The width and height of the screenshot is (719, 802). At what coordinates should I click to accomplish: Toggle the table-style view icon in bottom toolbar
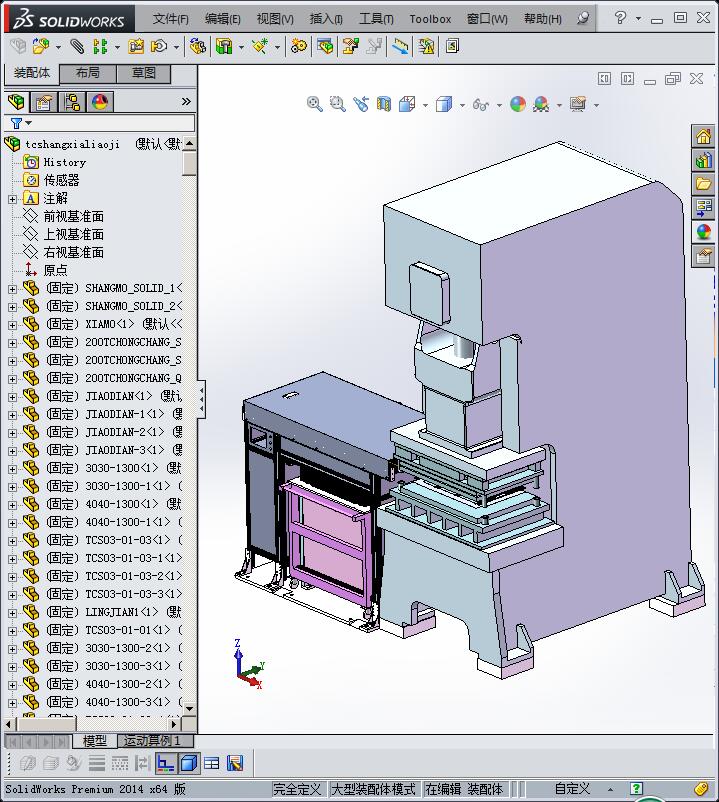[212, 763]
